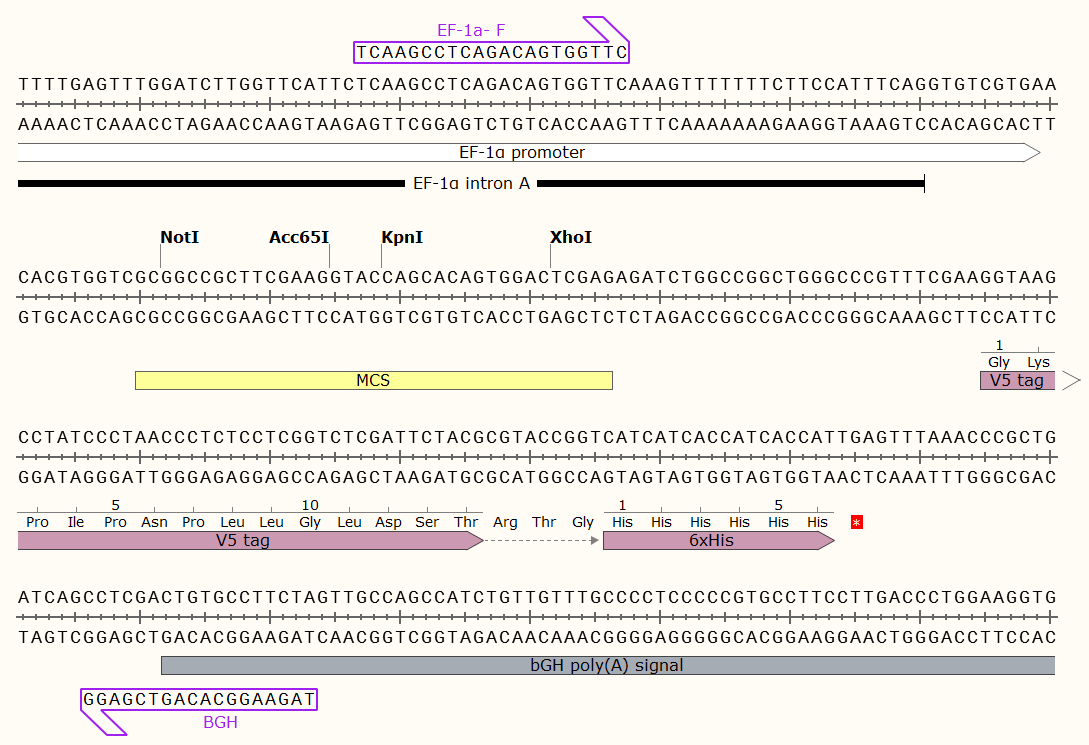The width and height of the screenshot is (1089, 745).
Task: Click the continuation arrow right of V5 tag
Action: pos(1072,380)
